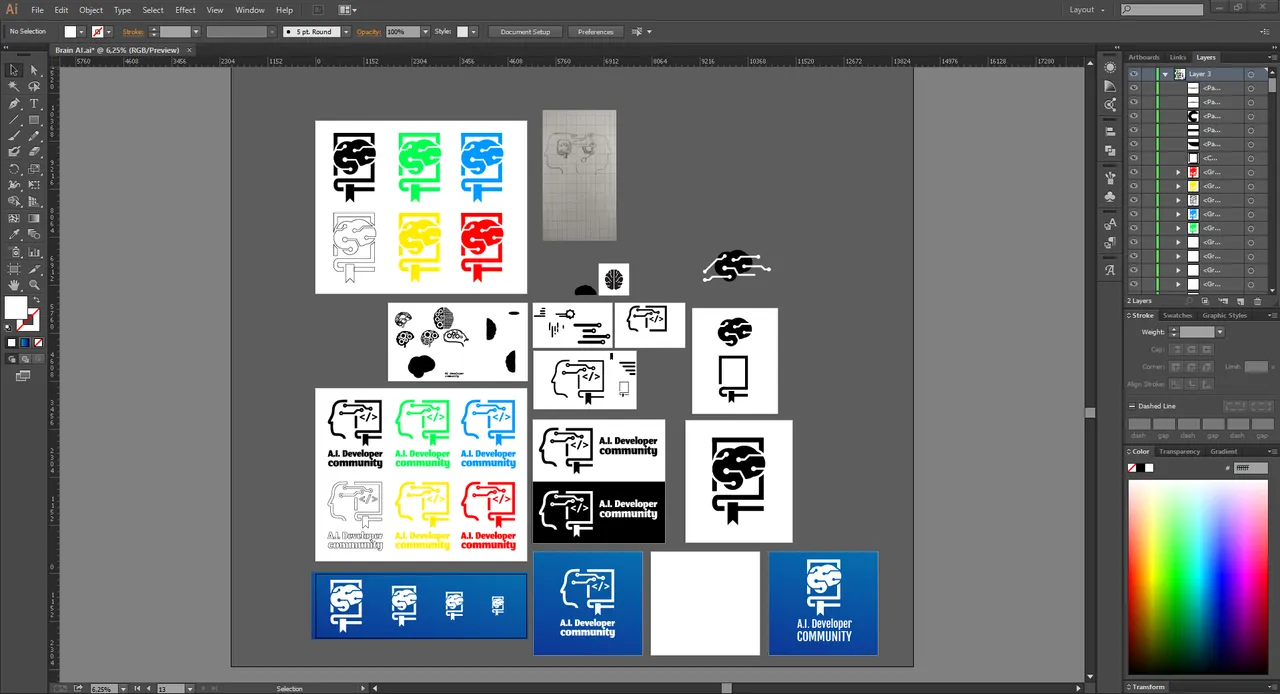Select the Hand tool
The image size is (1280, 694).
14,285
